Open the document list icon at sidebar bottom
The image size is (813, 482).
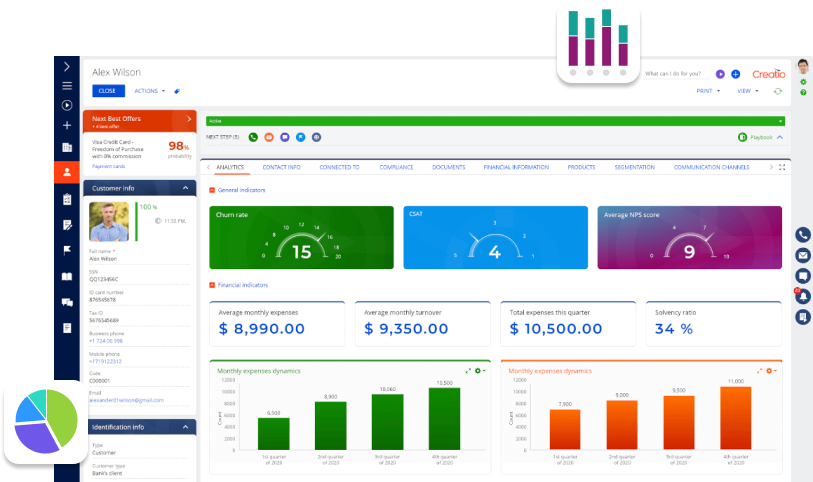click(67, 328)
